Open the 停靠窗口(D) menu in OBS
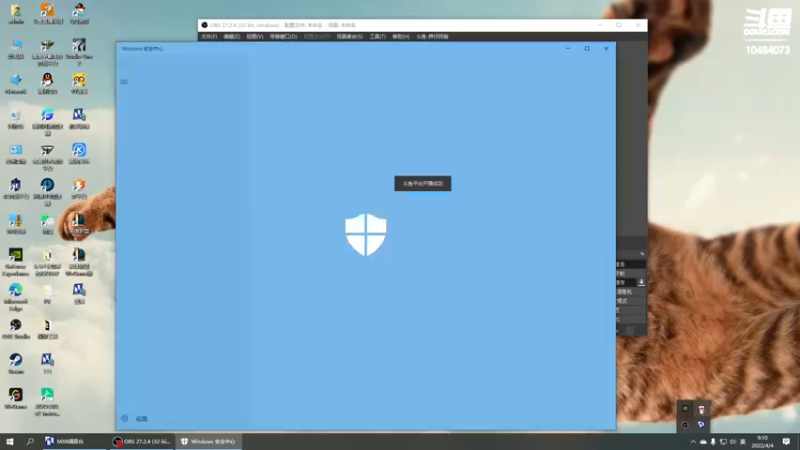The height and width of the screenshot is (450, 800). point(283,37)
